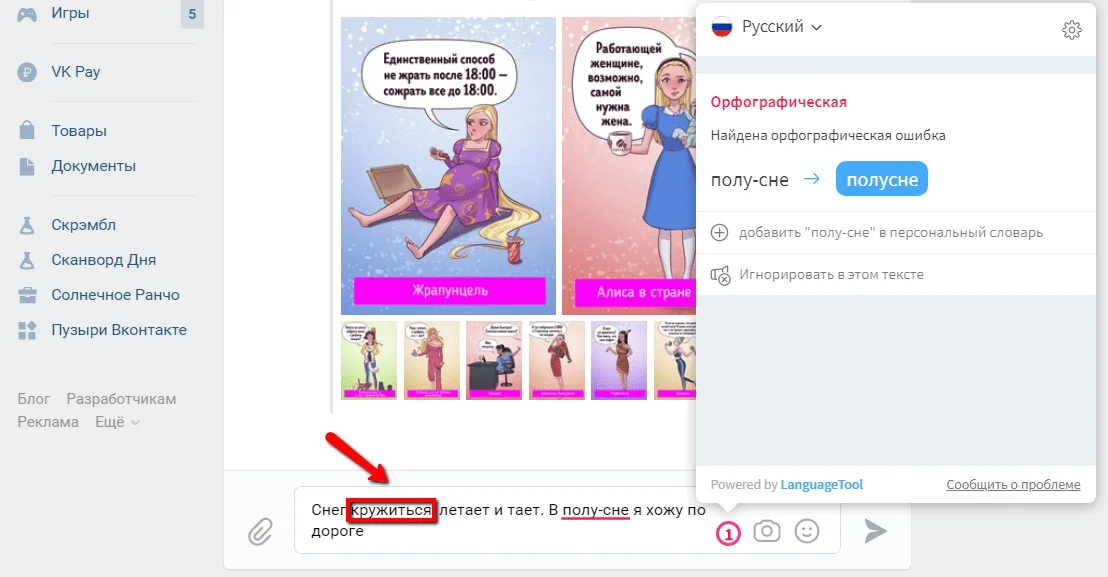The image size is (1108, 577).
Task: Add полу-сне to personal dictionary
Action: (890, 232)
